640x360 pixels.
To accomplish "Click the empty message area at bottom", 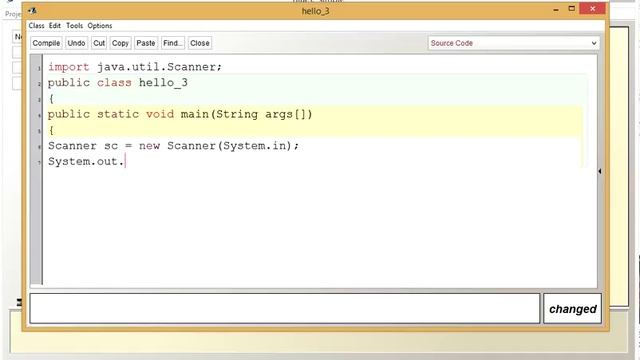I will tap(284, 308).
